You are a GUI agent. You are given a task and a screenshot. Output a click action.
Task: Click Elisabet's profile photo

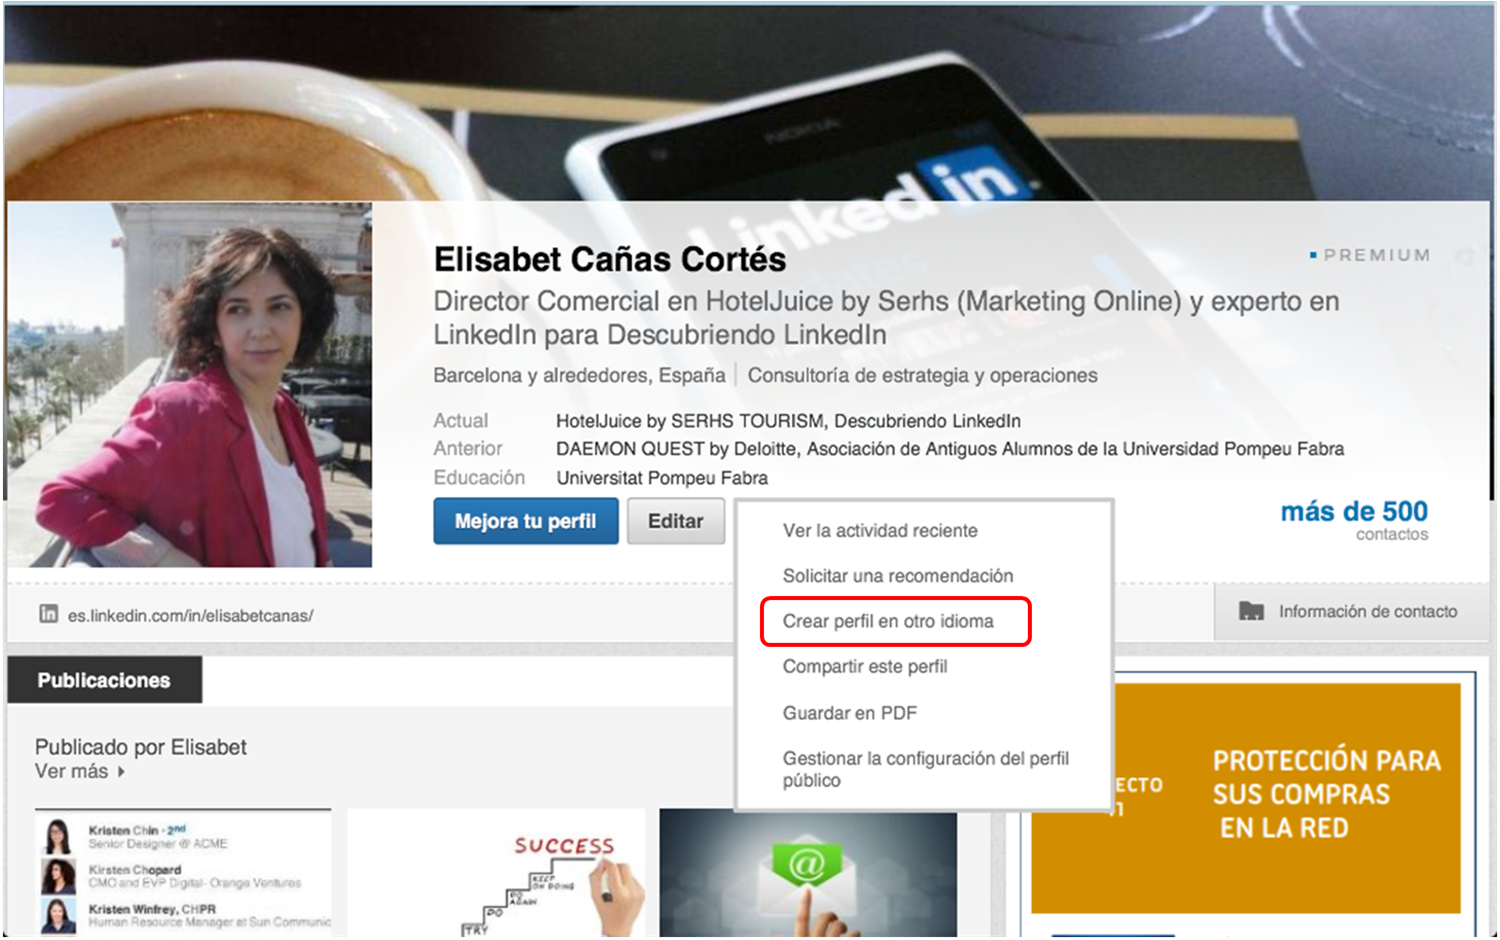coord(190,385)
